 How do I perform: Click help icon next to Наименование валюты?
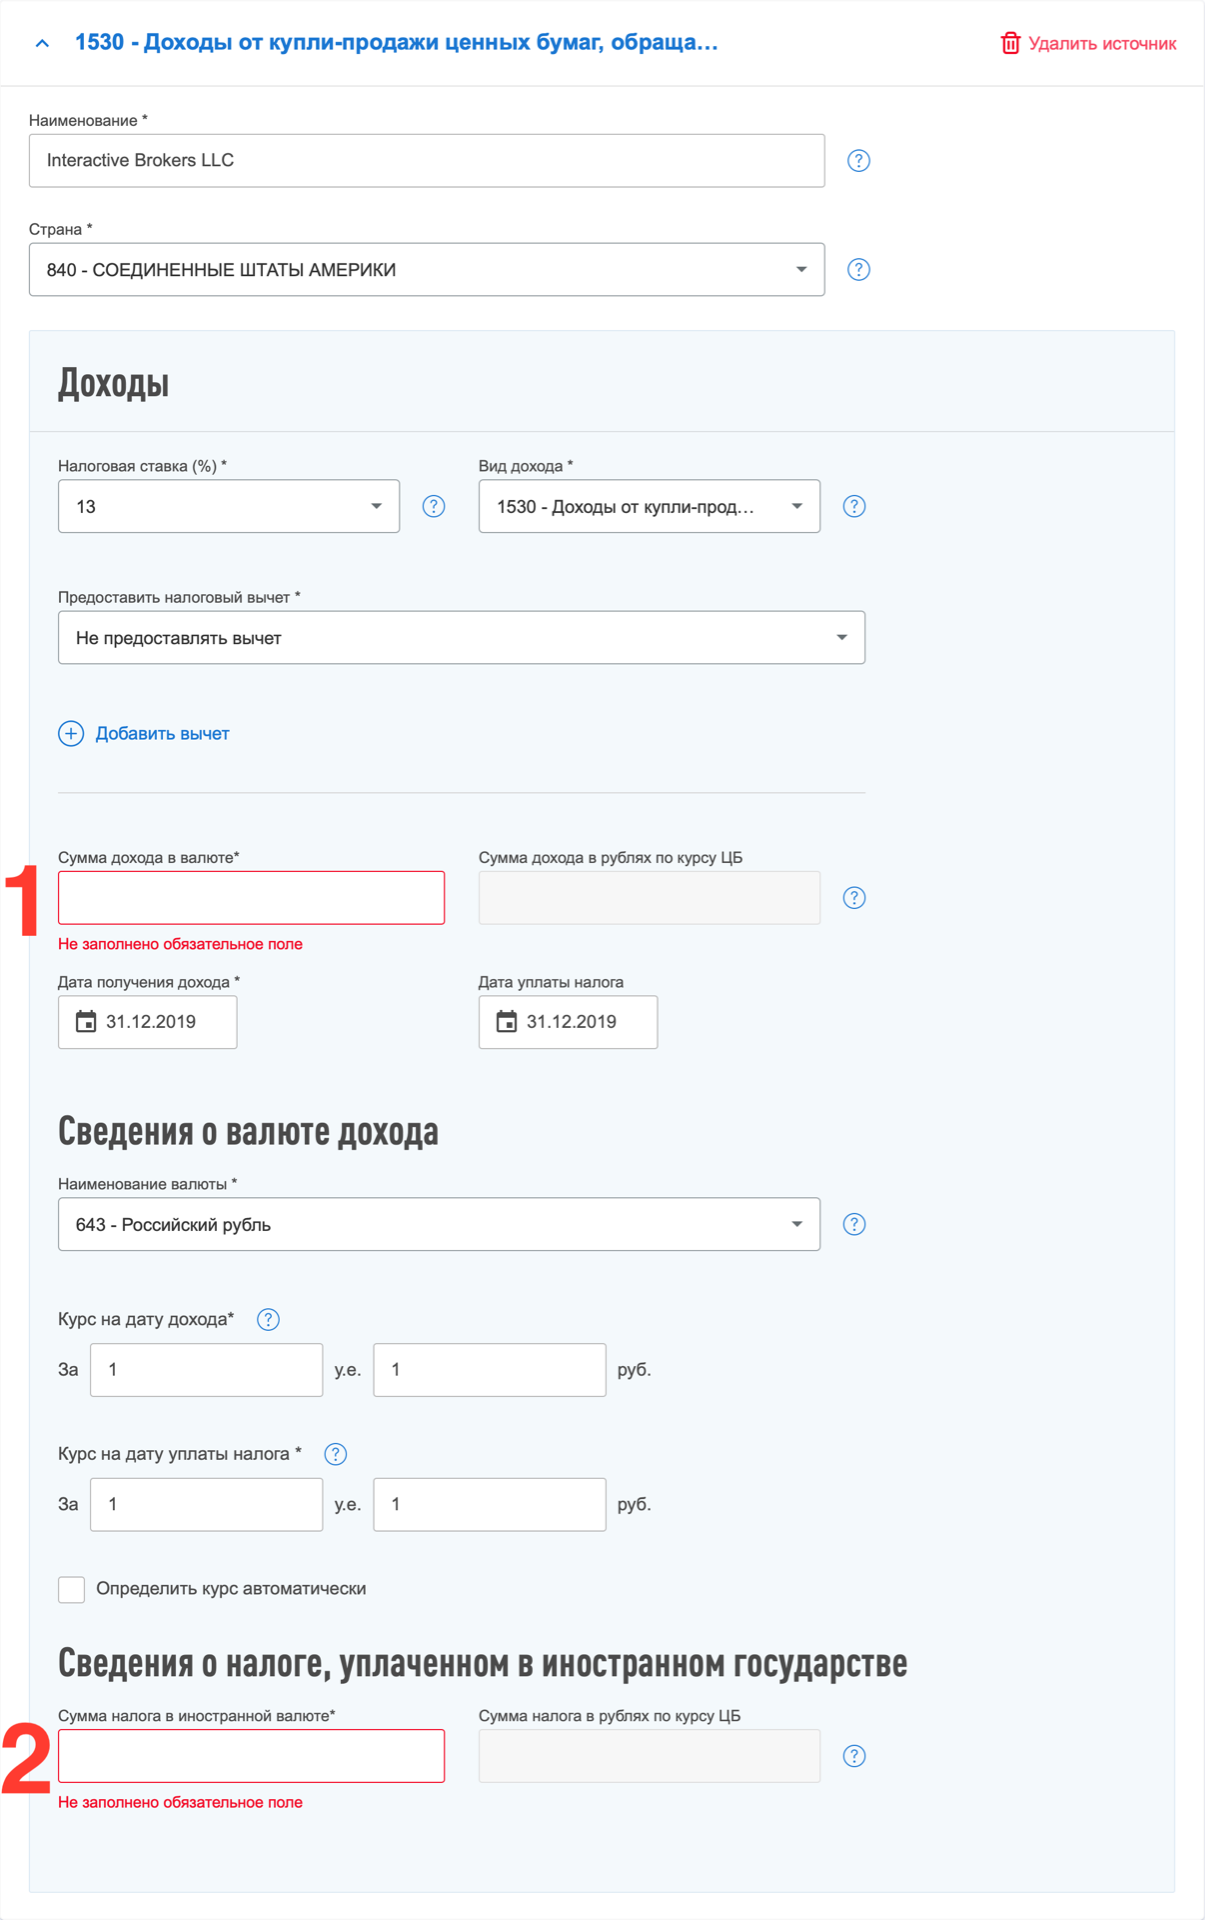pos(853,1225)
